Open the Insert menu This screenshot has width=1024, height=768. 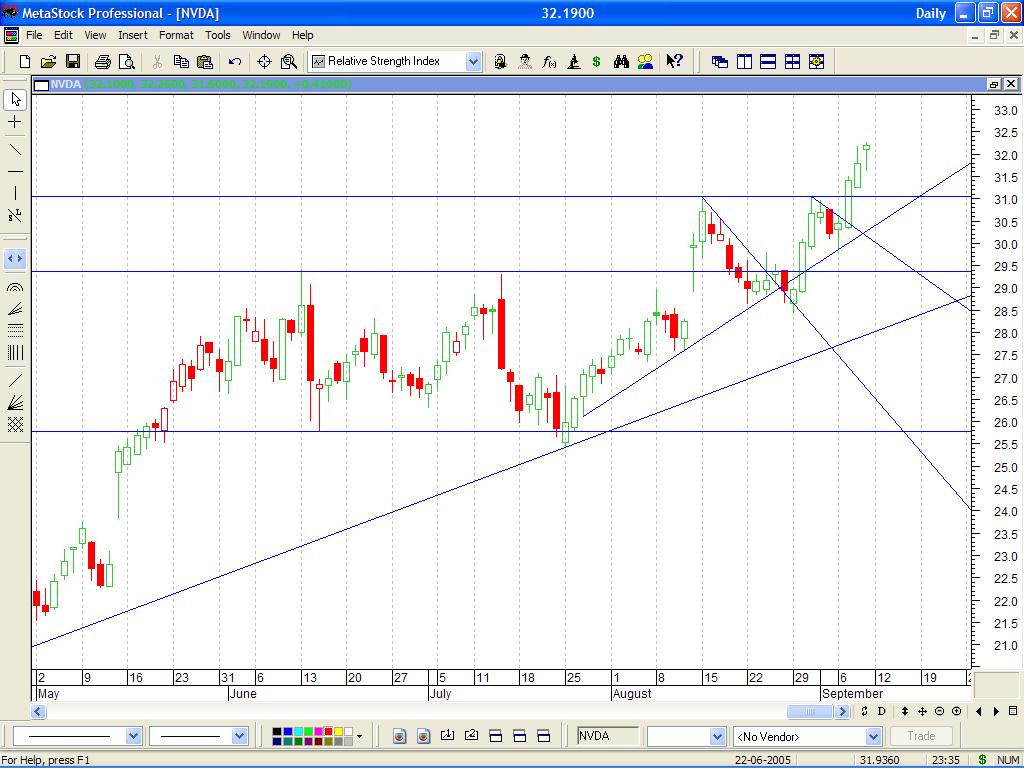133,35
